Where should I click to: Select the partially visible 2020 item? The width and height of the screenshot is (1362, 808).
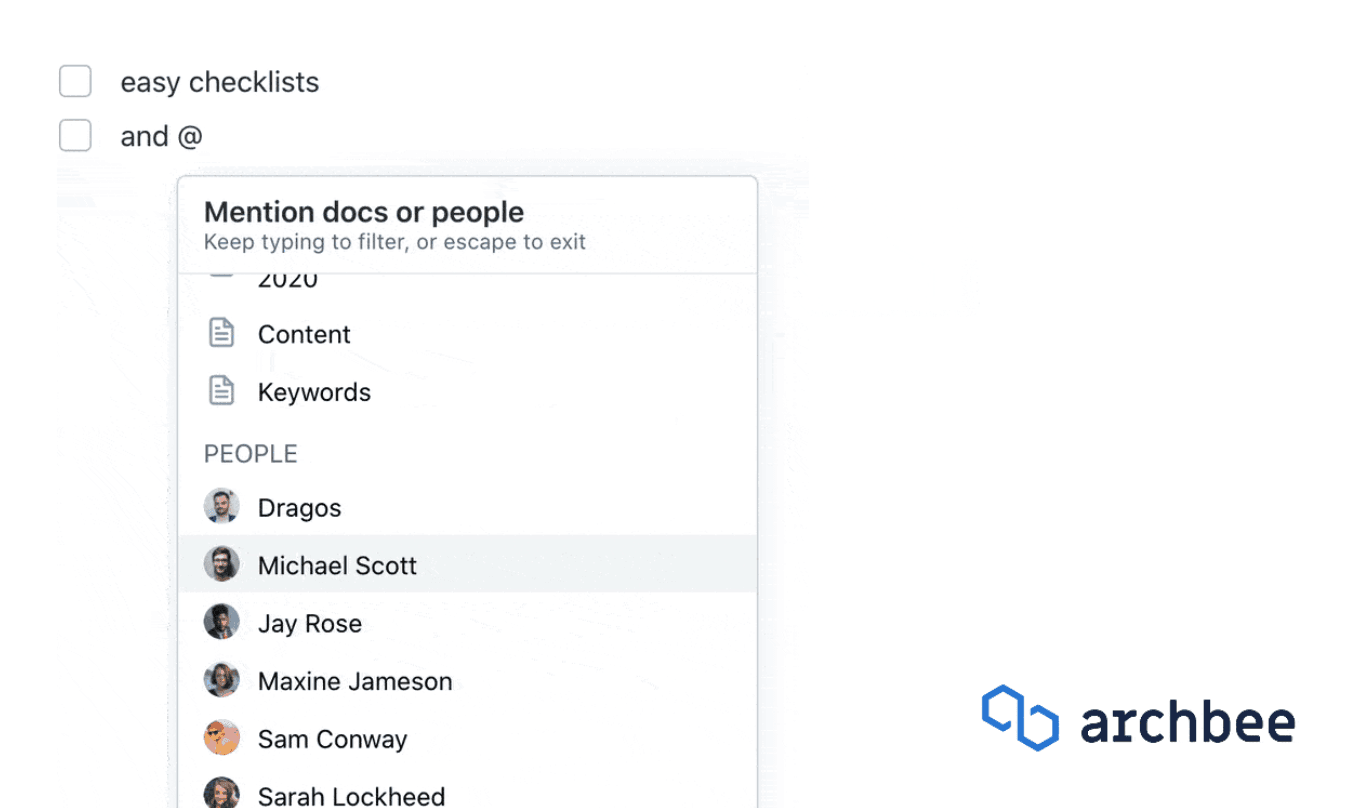click(288, 282)
